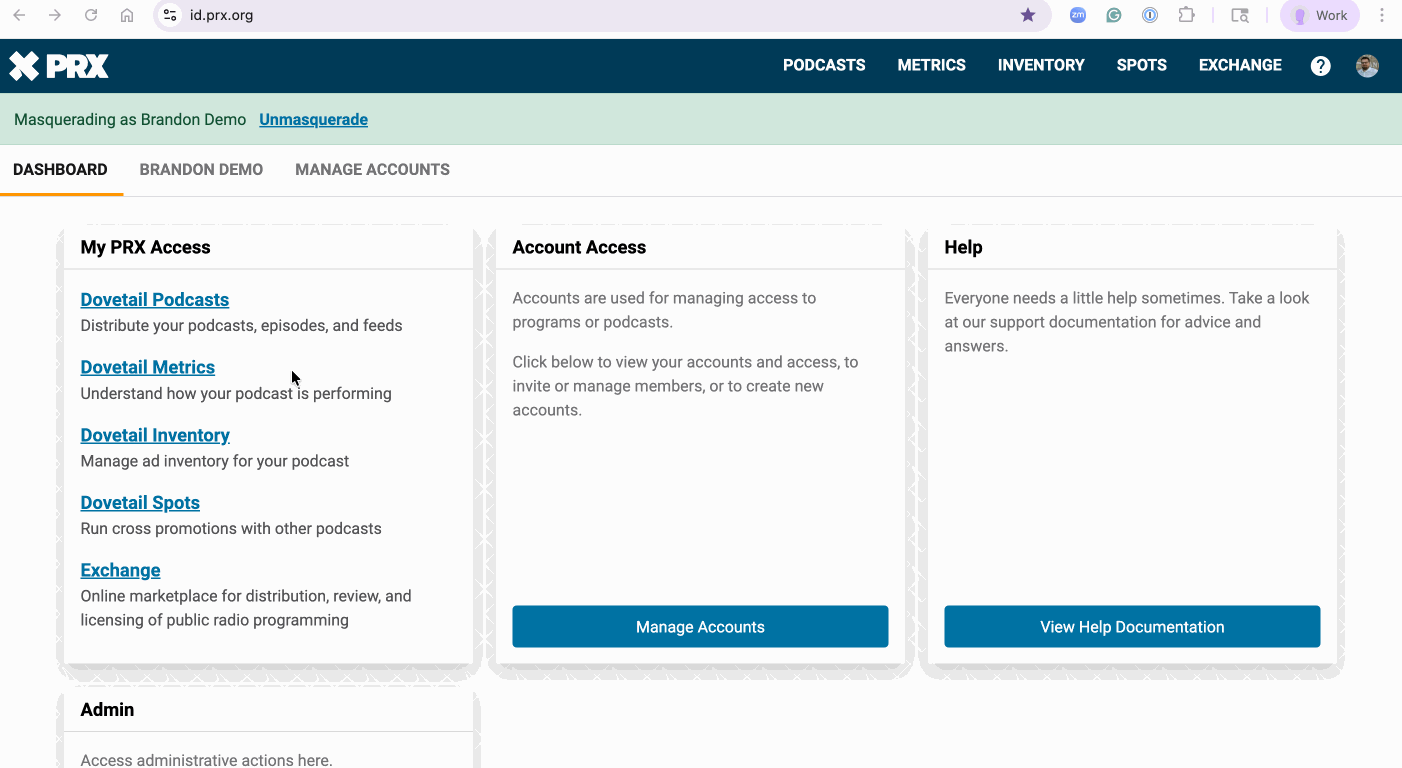The image size is (1402, 768).
Task: Click the browser back arrow
Action: [19, 15]
